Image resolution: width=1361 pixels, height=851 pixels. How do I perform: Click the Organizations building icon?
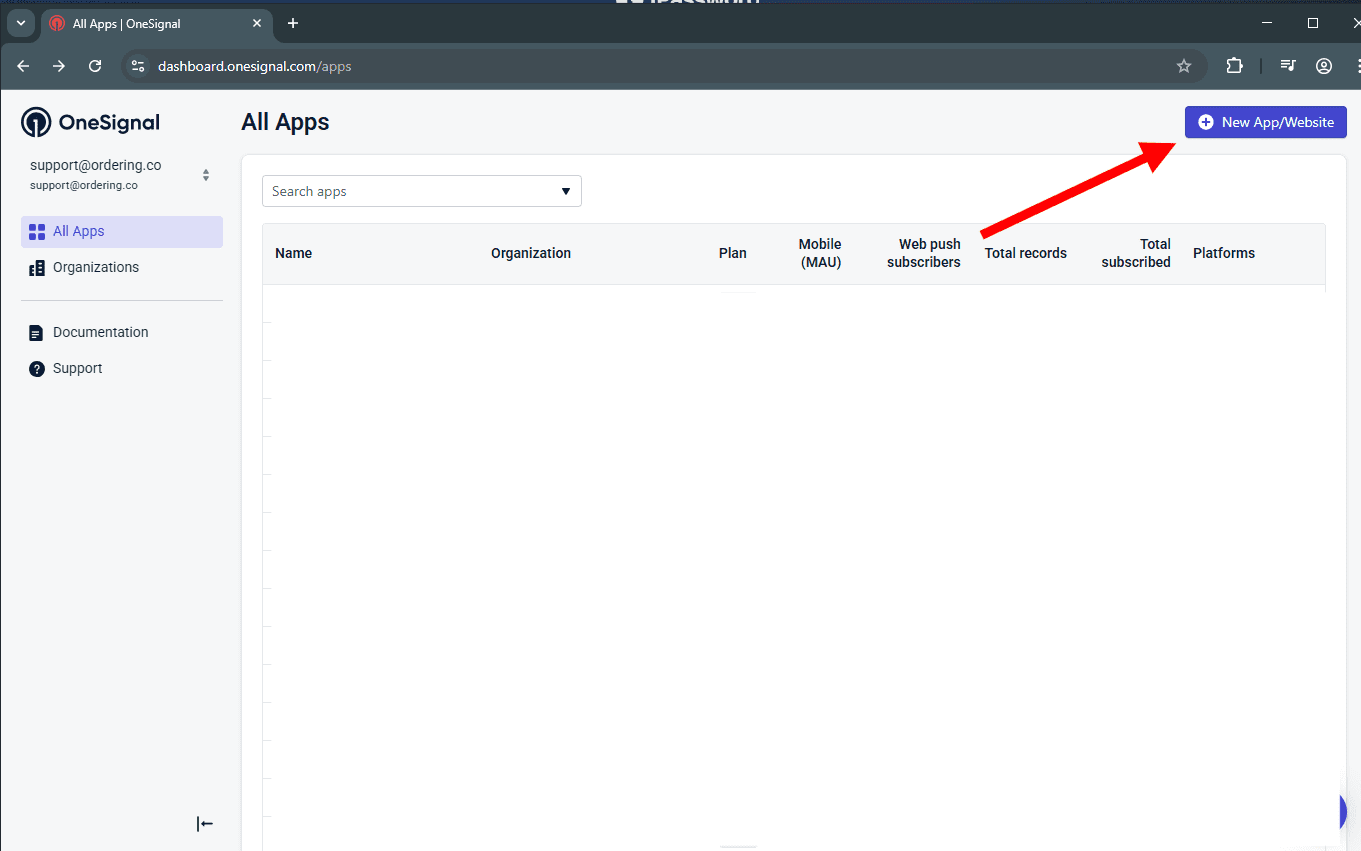[x=37, y=268]
